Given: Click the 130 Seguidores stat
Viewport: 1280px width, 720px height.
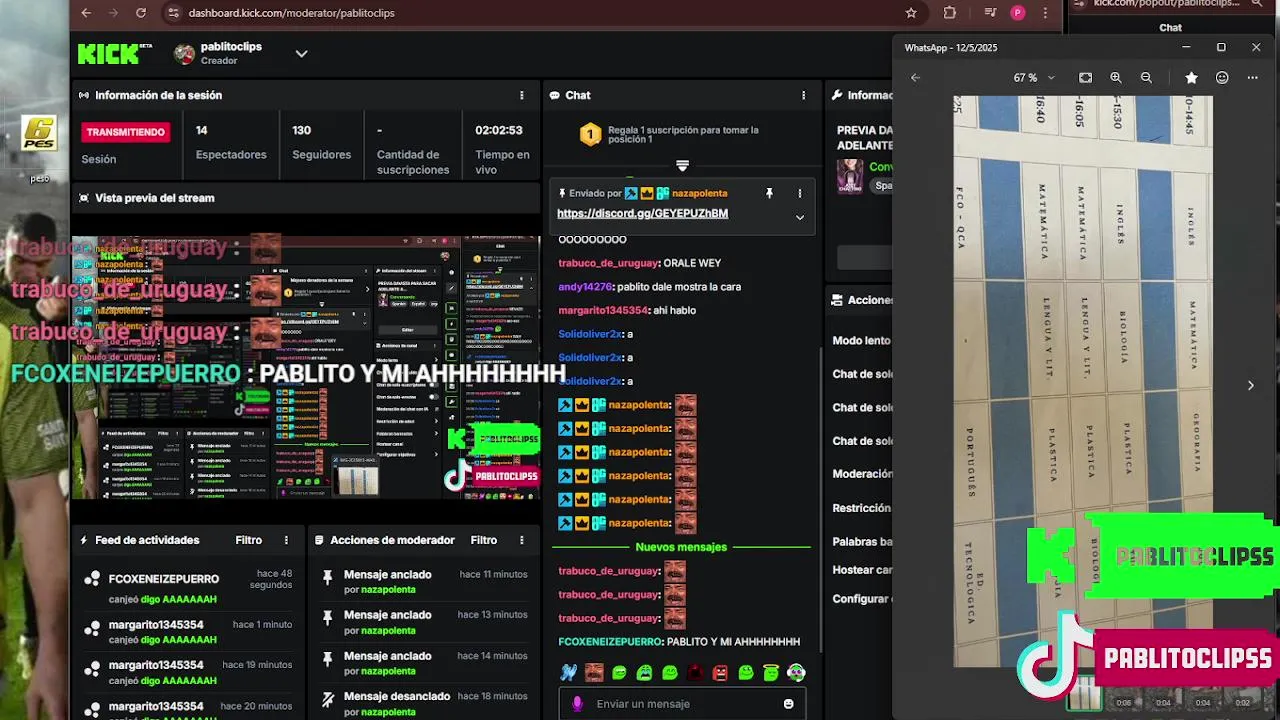Looking at the screenshot, I should (x=321, y=143).
